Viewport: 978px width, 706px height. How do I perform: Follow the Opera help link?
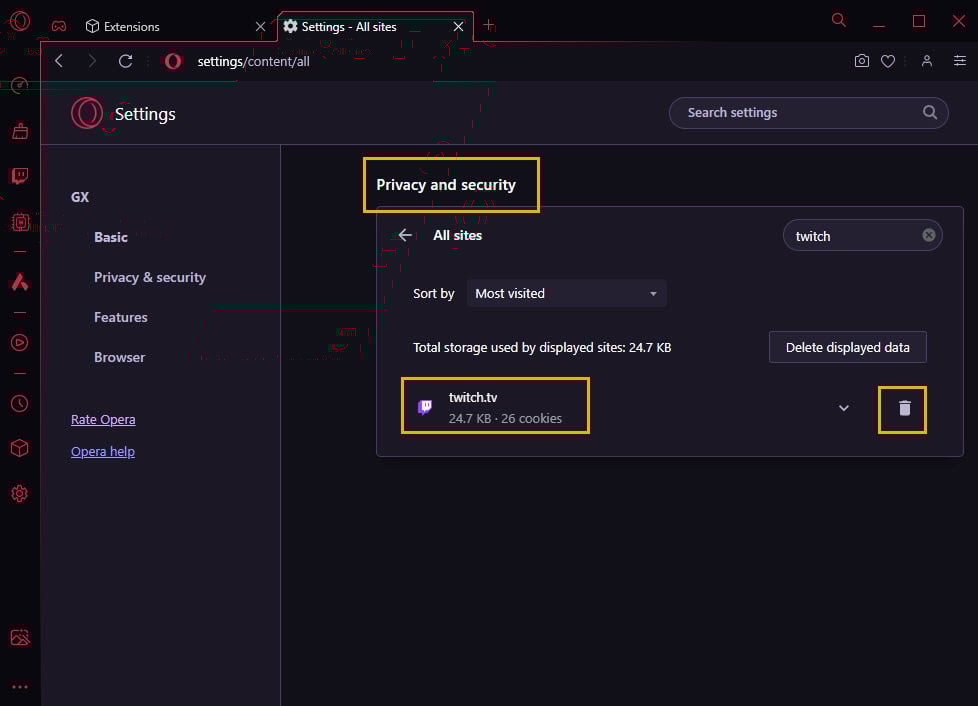103,451
